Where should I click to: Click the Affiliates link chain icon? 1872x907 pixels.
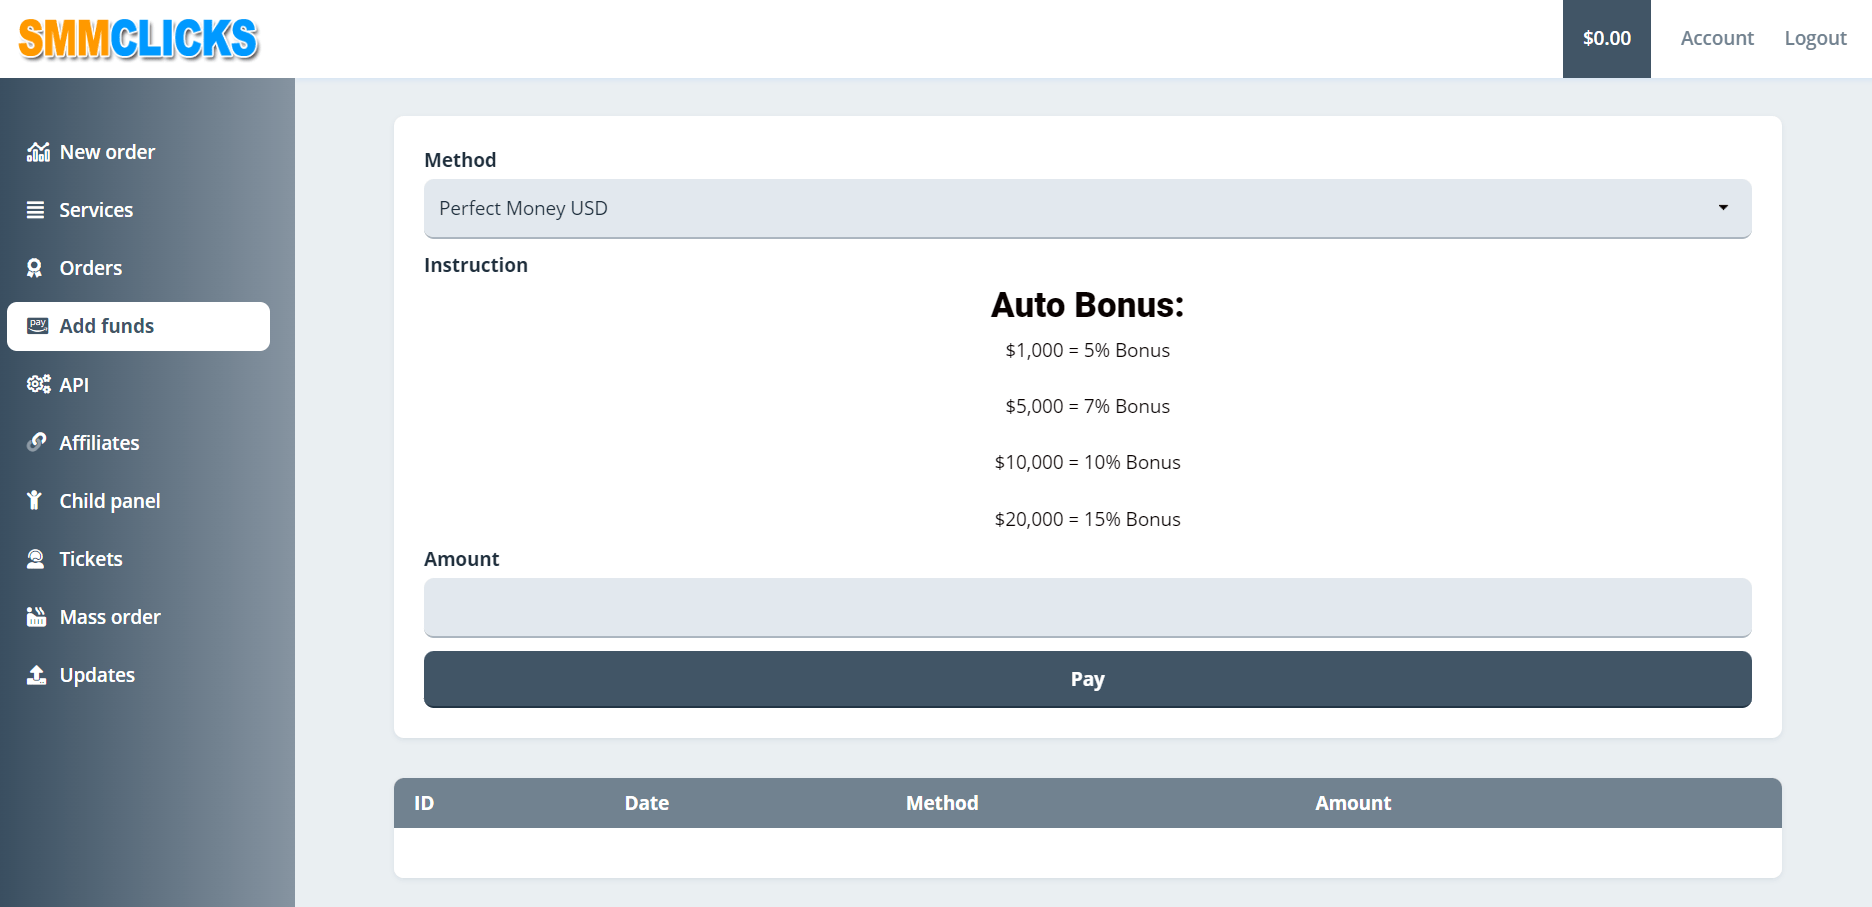click(x=37, y=442)
